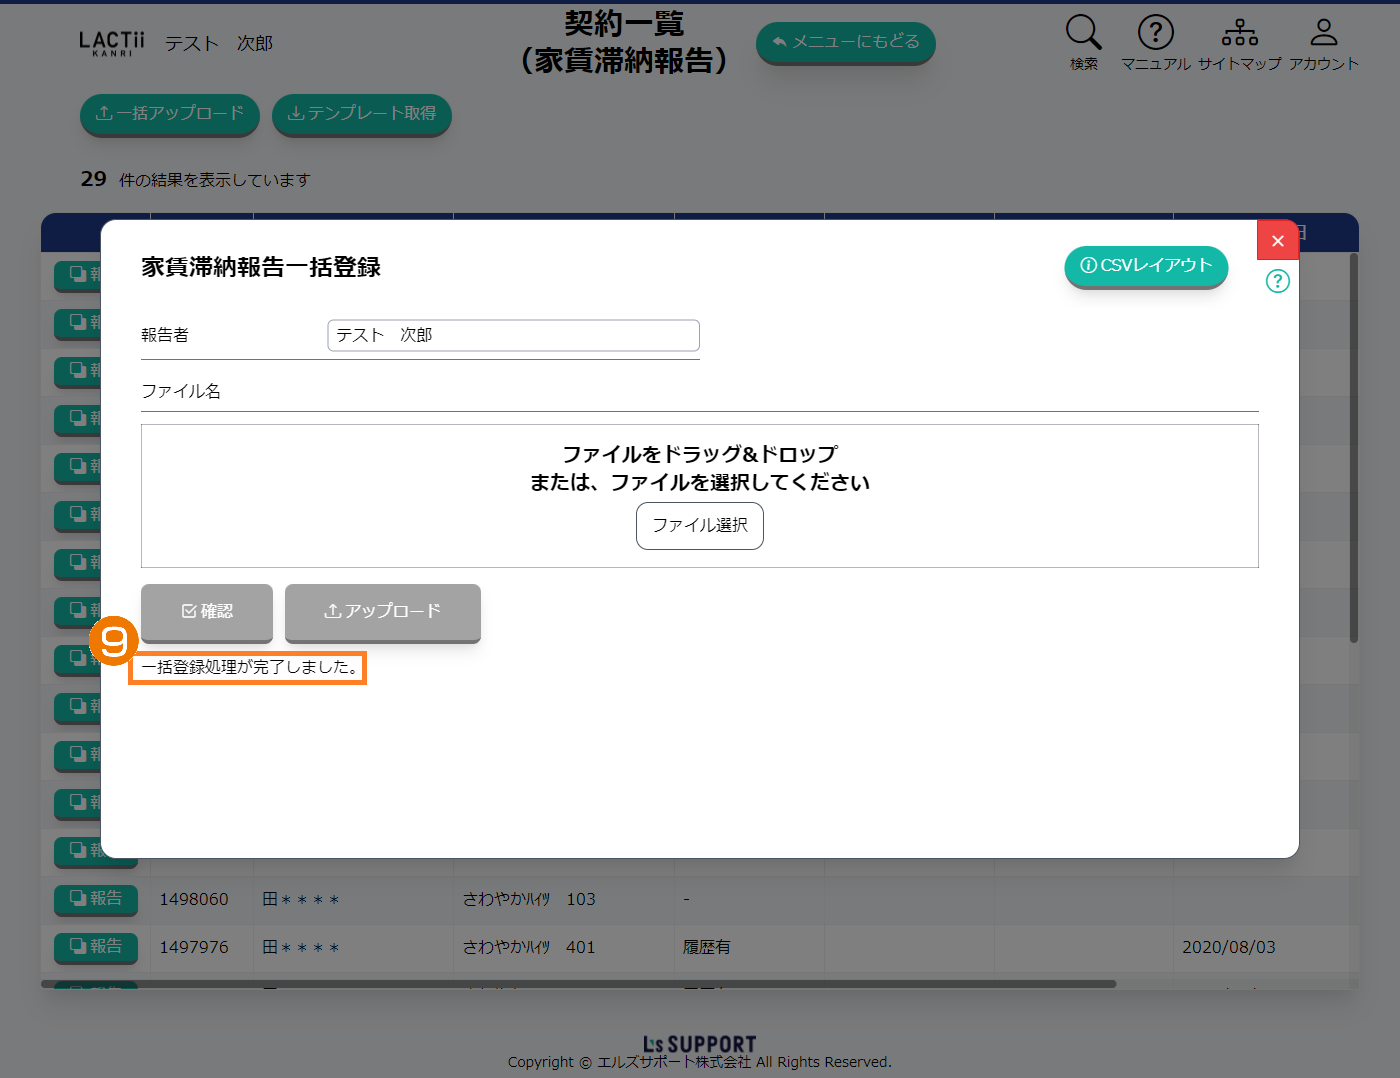
Task: Open the Manual help icon
Action: click(1155, 34)
